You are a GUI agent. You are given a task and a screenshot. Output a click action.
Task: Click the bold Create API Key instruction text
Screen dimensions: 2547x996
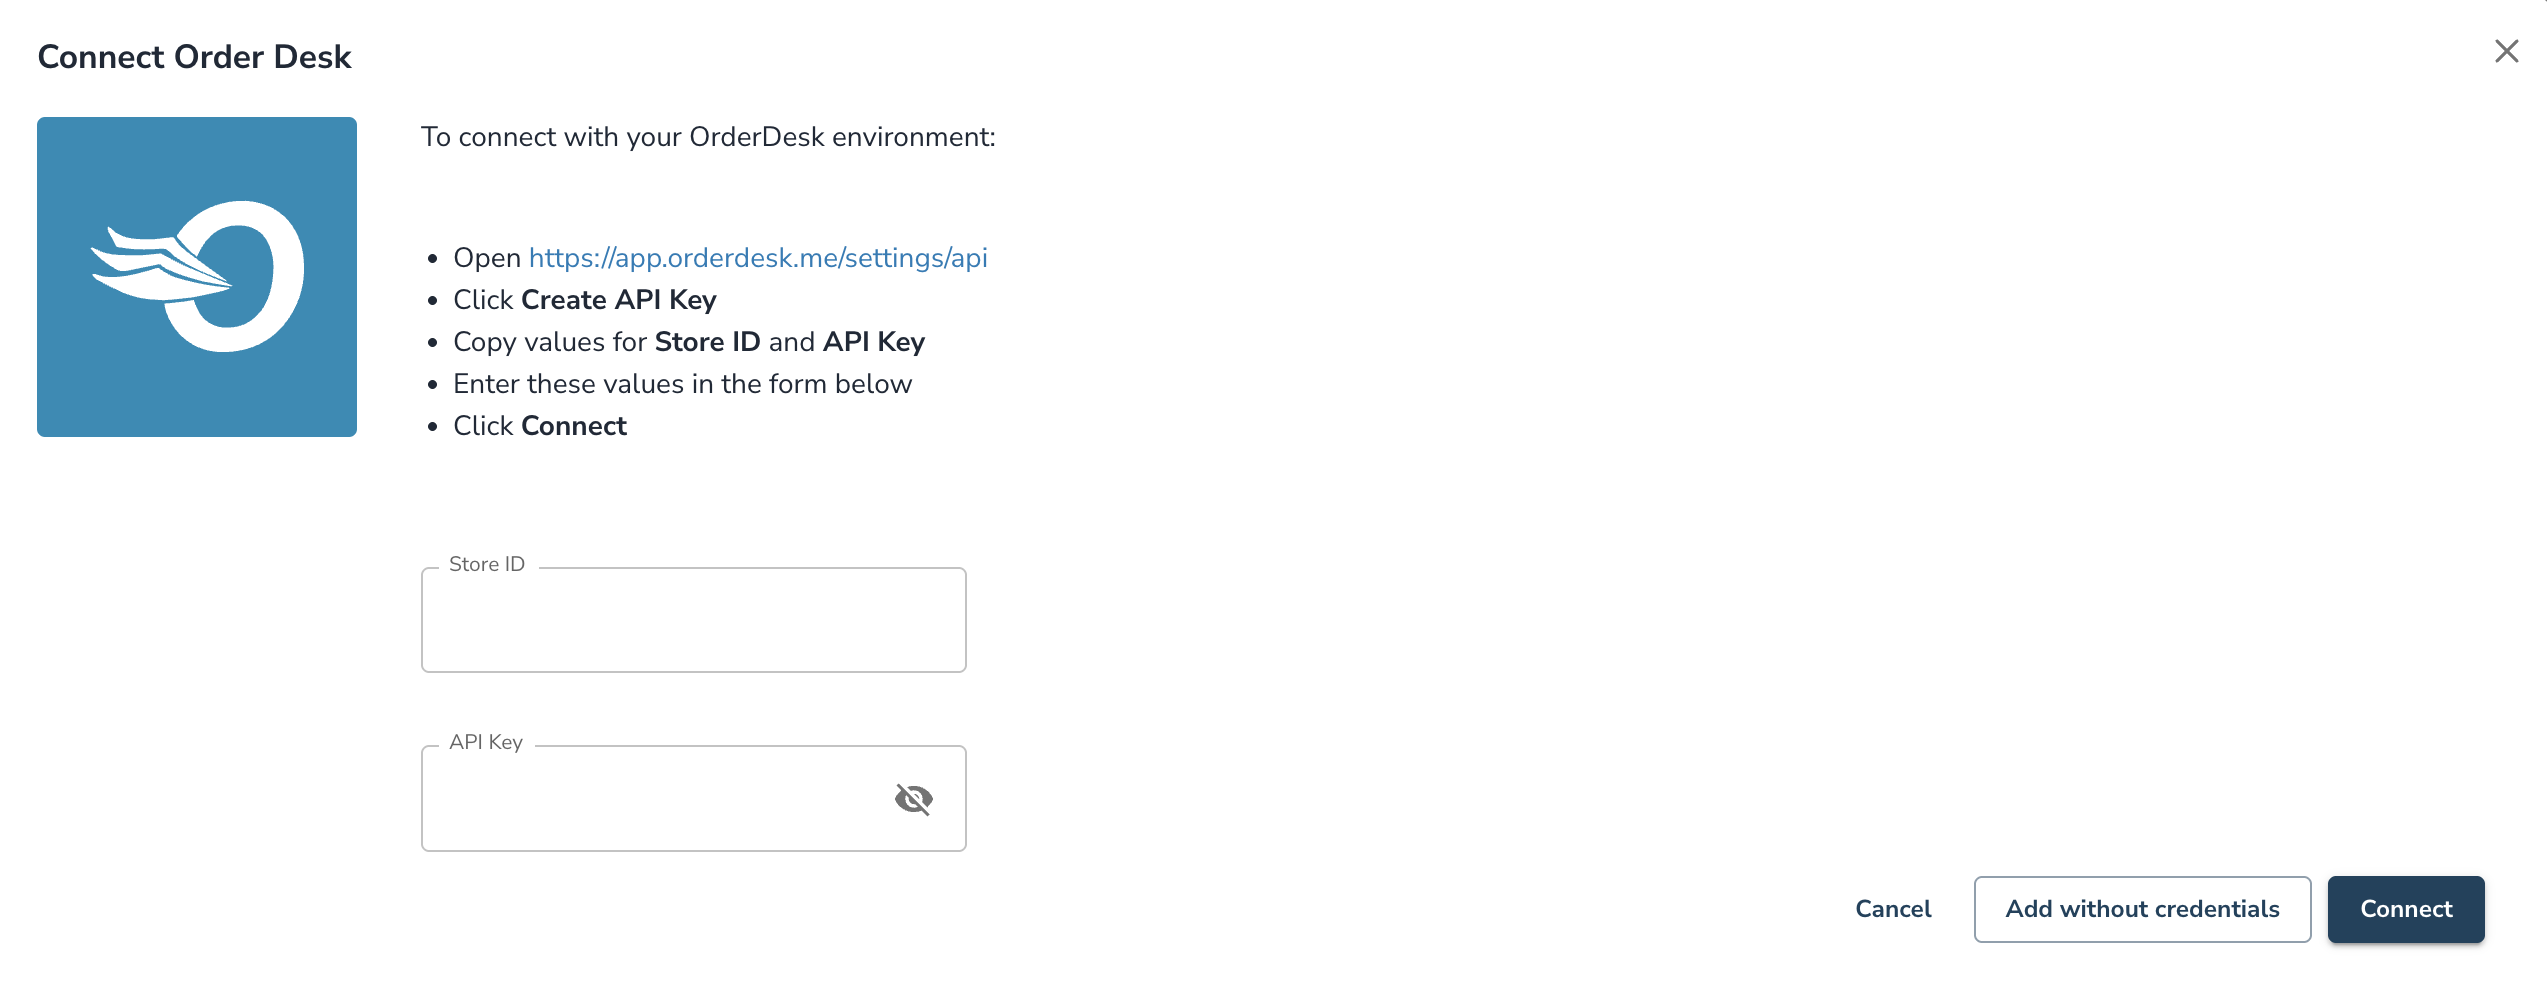tap(619, 300)
